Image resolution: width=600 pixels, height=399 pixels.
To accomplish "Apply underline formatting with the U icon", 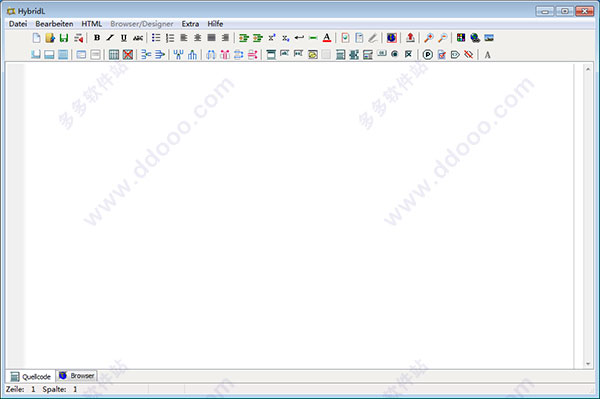I will pos(124,38).
